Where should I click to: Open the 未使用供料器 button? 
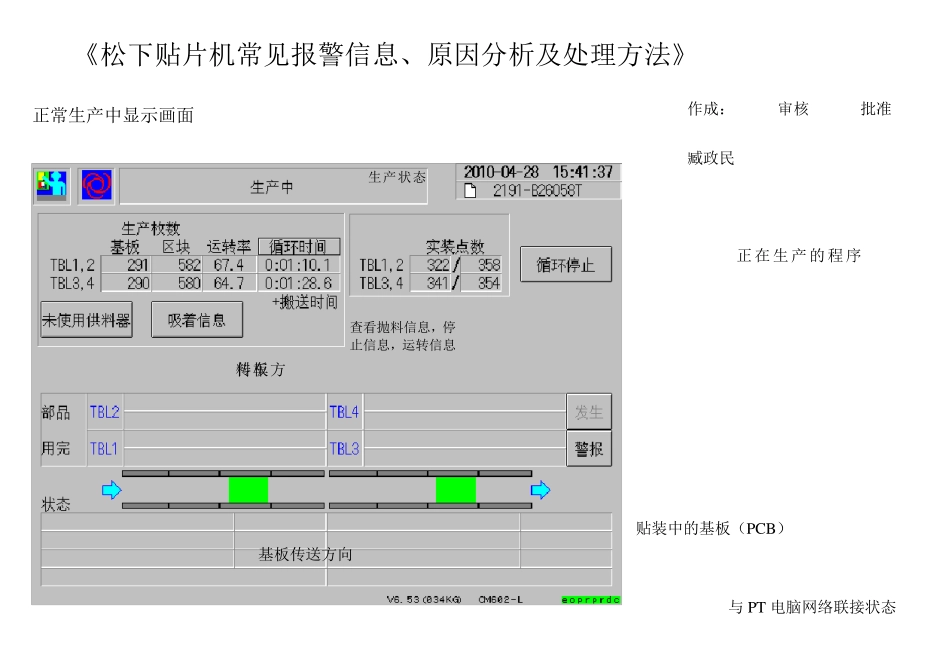pyautogui.click(x=86, y=319)
